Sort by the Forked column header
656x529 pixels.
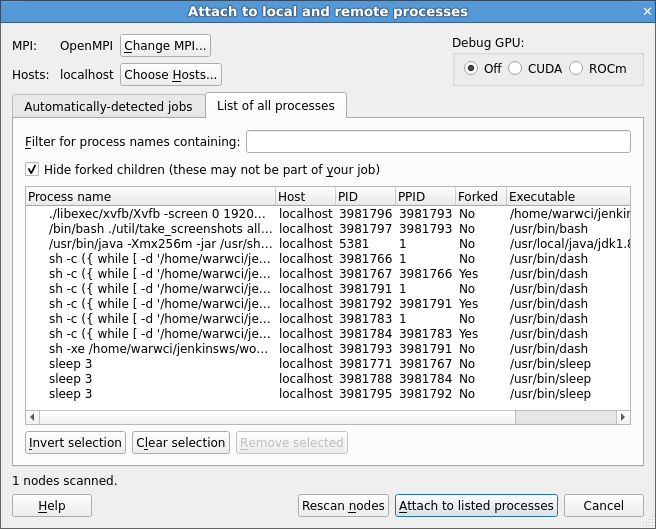[481, 196]
